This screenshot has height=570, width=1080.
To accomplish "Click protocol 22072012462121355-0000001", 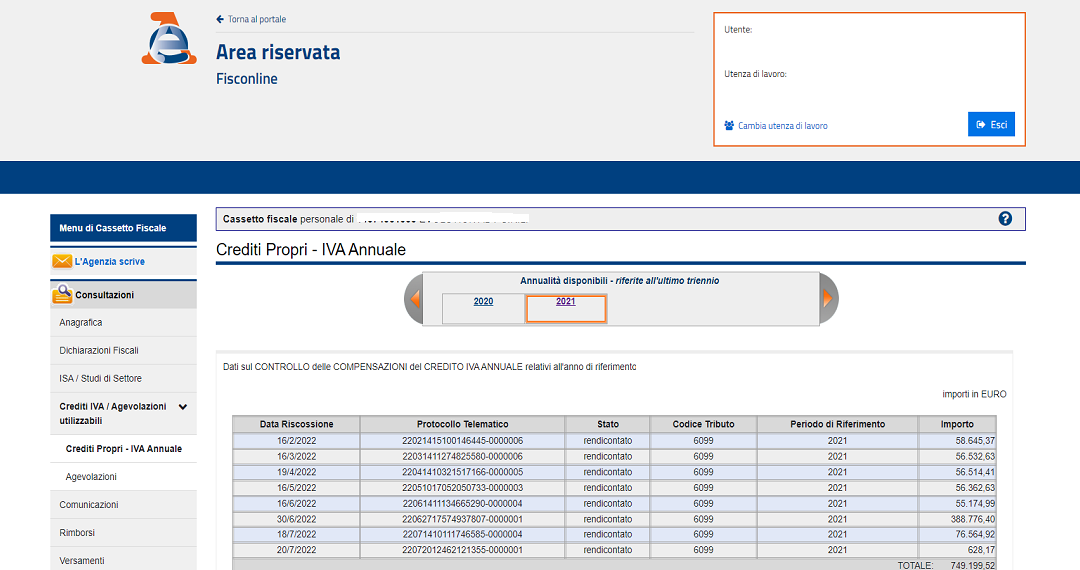I will point(462,550).
